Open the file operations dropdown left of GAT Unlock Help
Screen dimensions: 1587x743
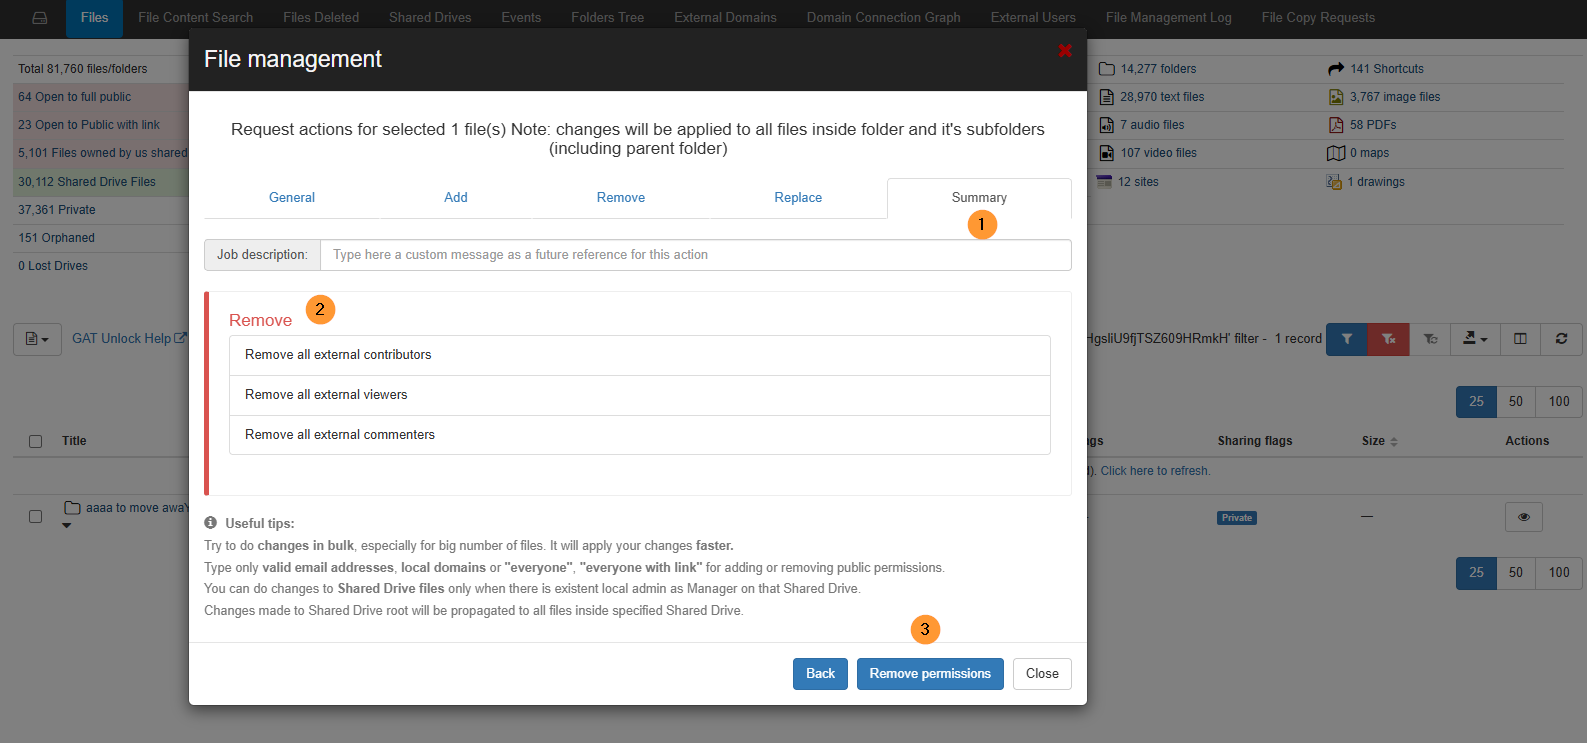37,339
